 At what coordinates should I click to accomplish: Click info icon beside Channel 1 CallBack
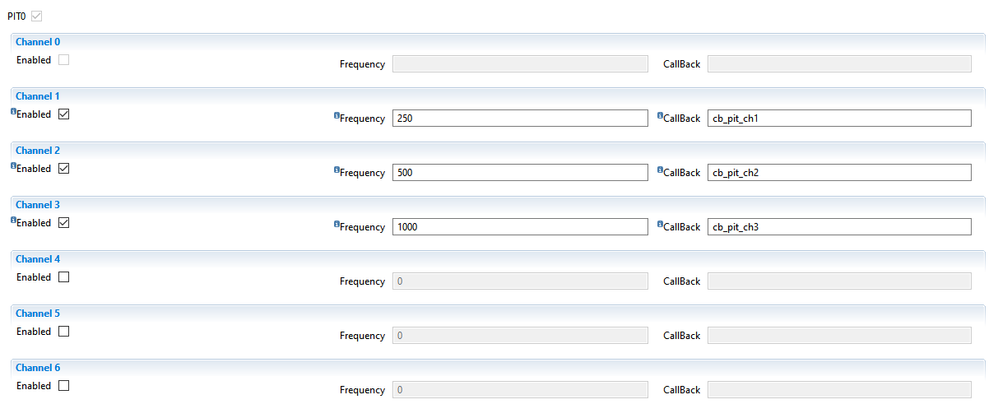660,115
